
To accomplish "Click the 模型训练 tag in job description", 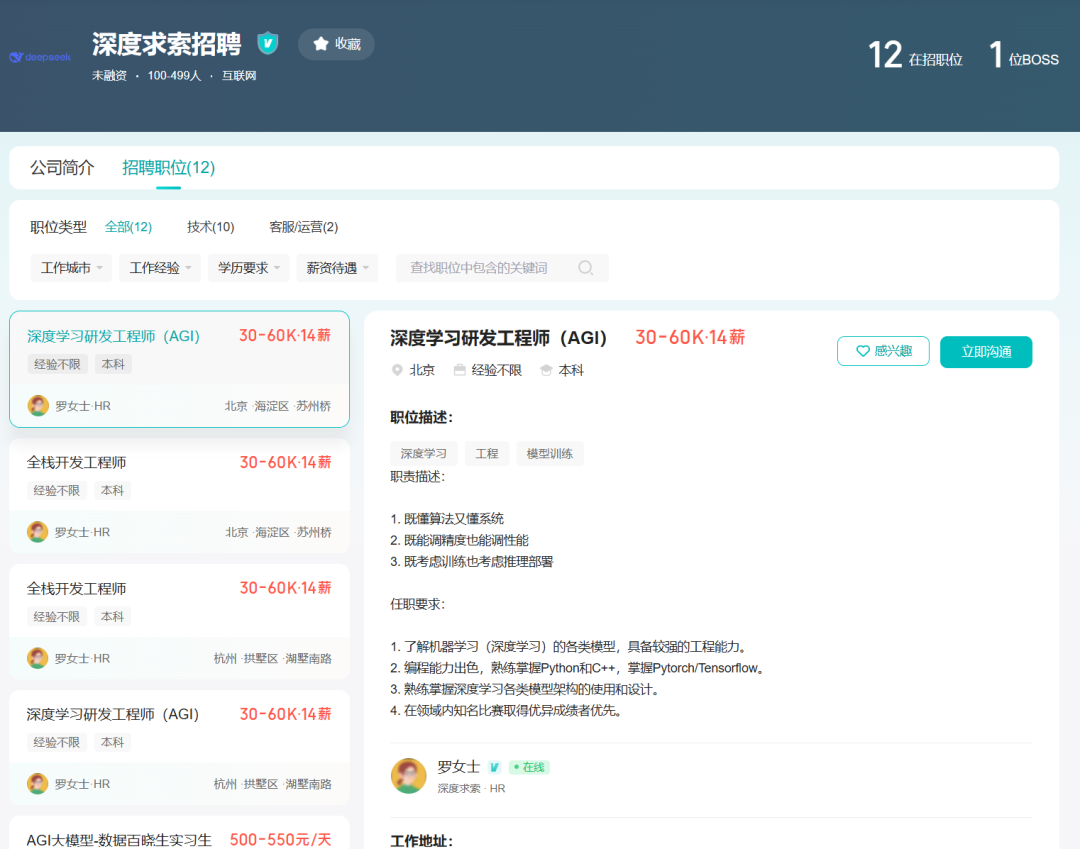I will (550, 454).
